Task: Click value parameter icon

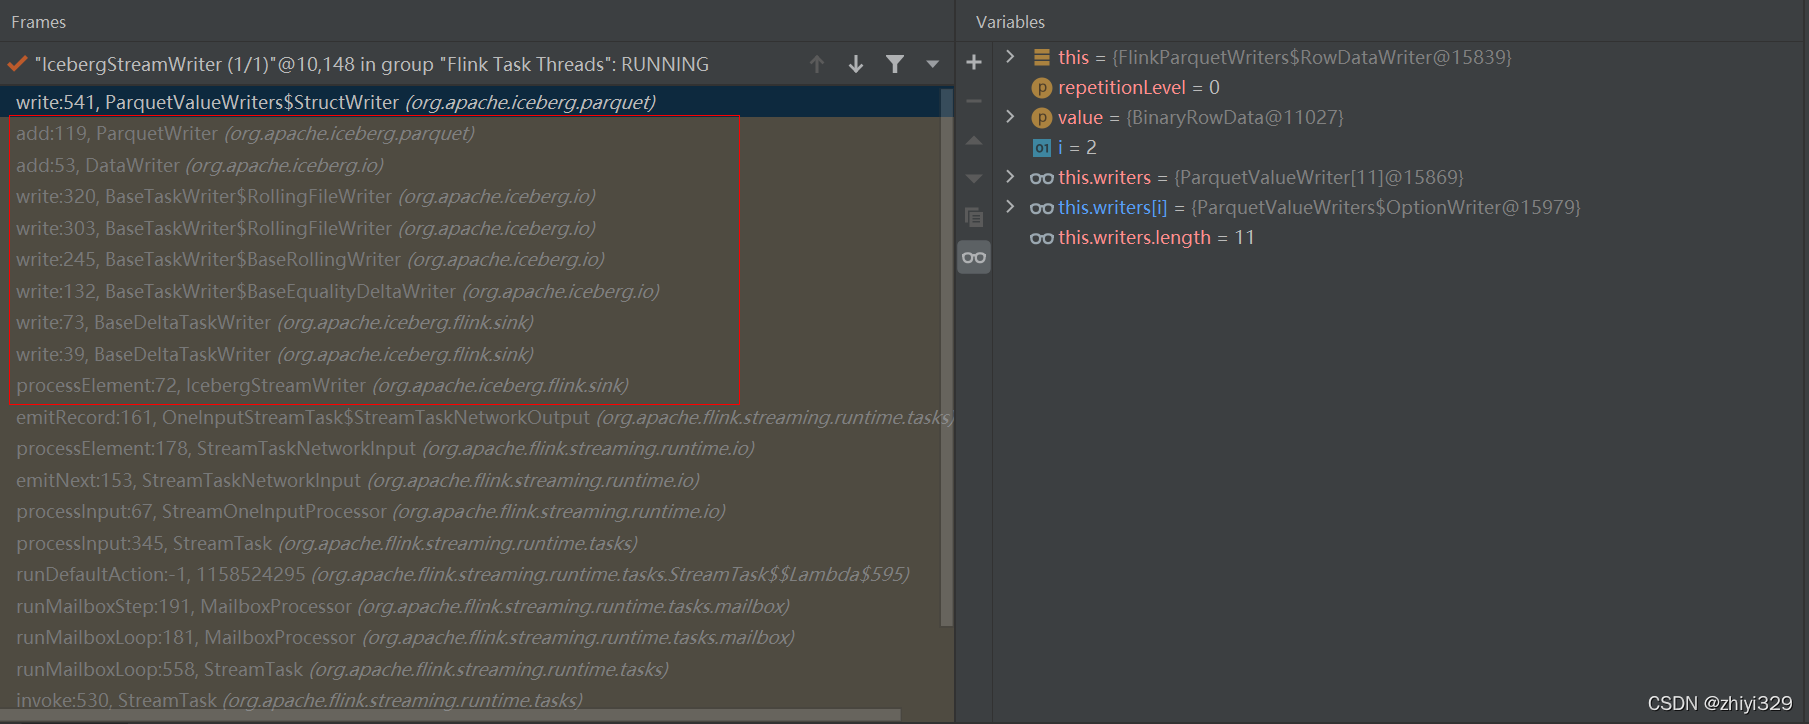Action: 1042,118
